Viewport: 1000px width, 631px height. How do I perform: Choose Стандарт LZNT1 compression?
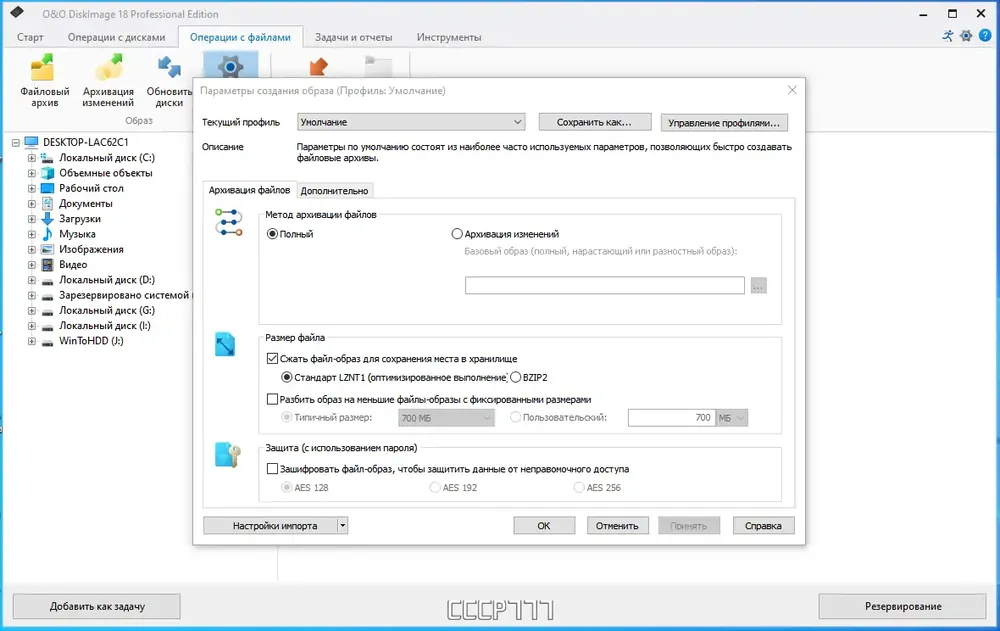click(287, 378)
